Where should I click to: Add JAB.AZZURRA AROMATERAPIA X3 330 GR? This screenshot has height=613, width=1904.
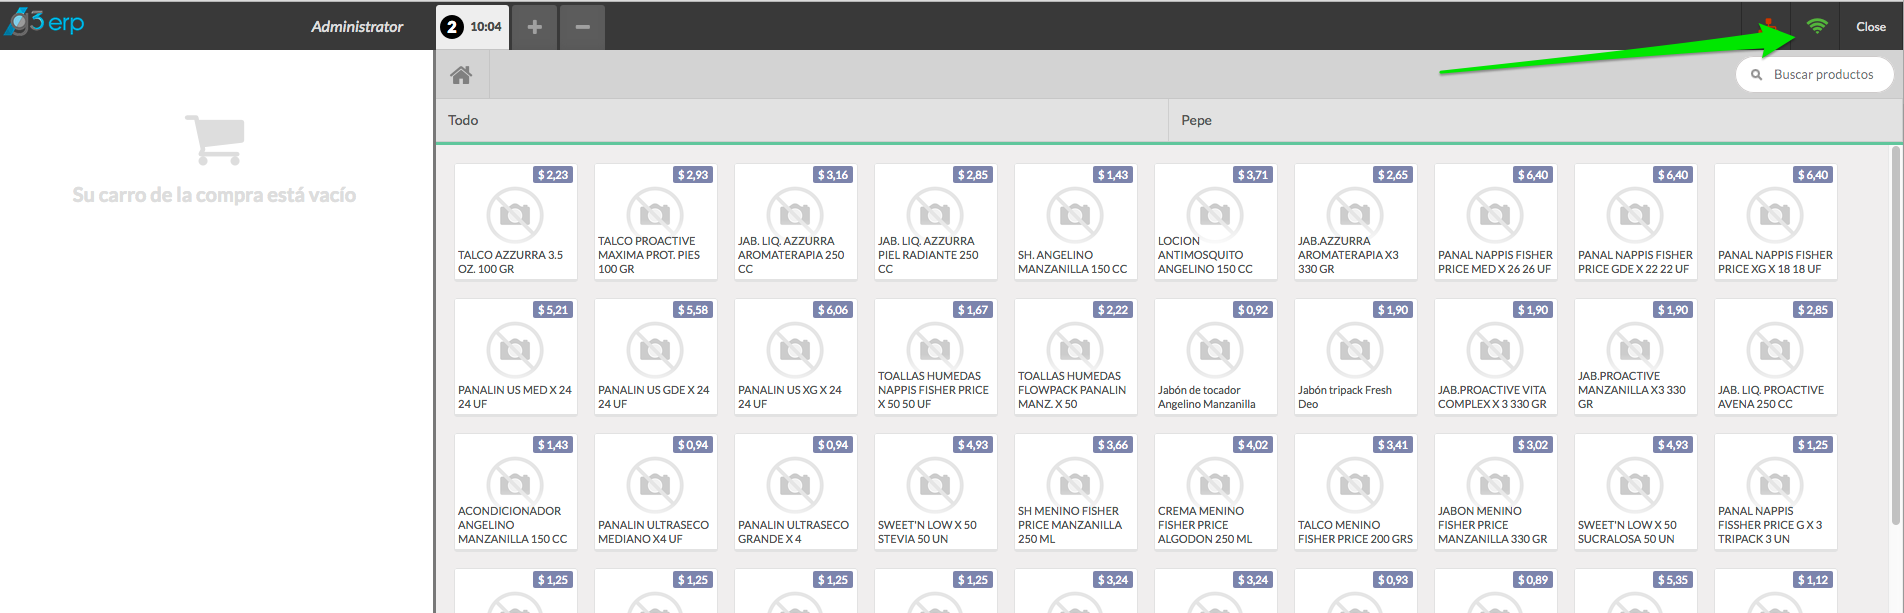tap(1355, 222)
